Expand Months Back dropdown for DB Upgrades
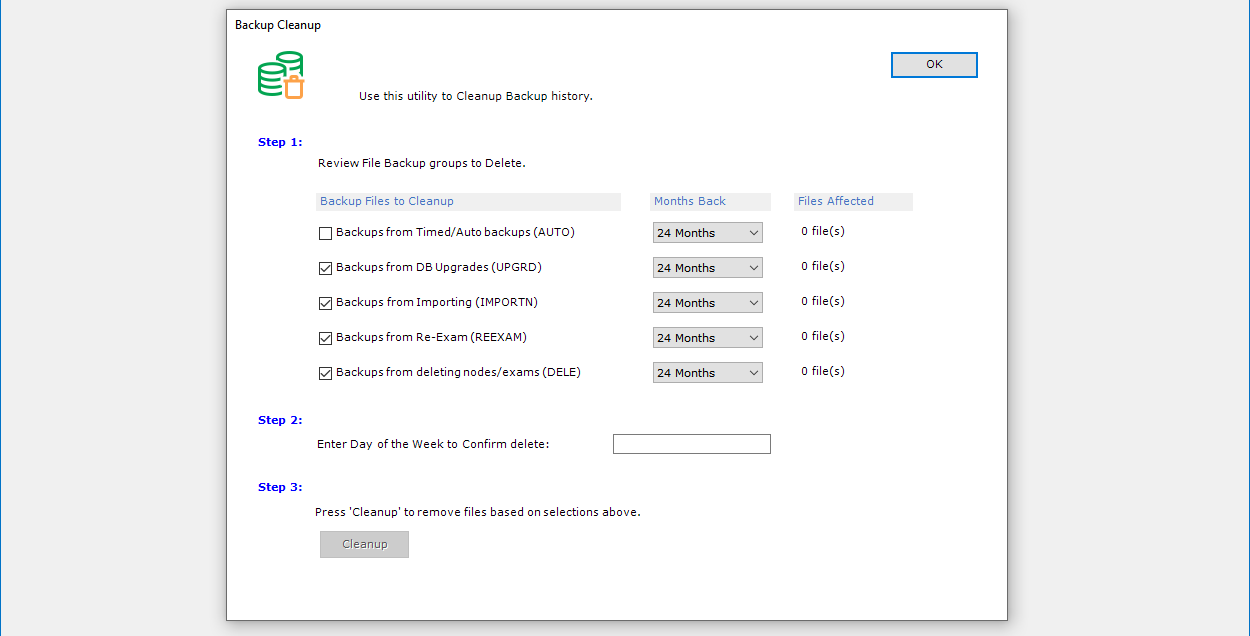Screen dimensions: 1250x636 click(707, 268)
